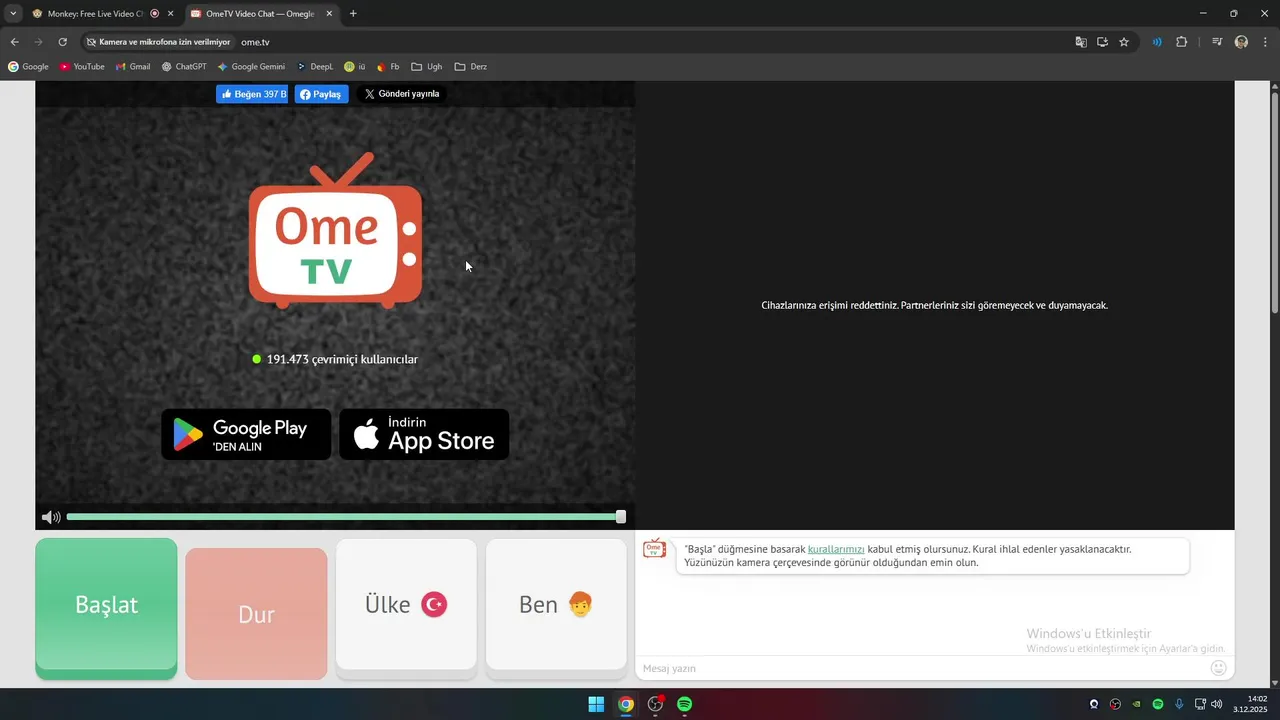1280x720 pixels.
Task: Click the webcam tray icon
Action: pyautogui.click(x=1094, y=704)
